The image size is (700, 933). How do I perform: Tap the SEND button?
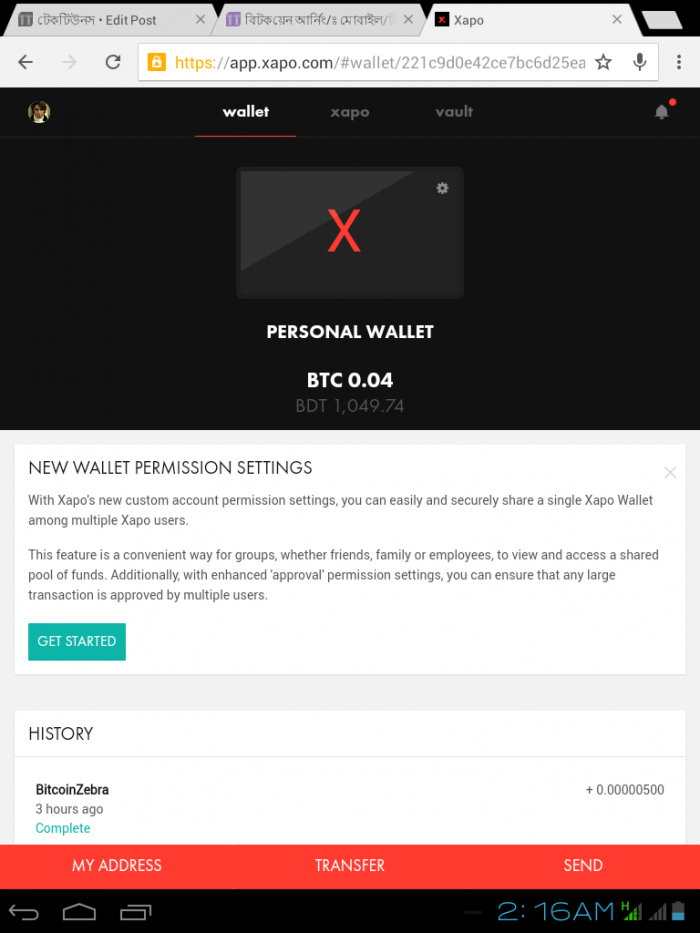[583, 866]
